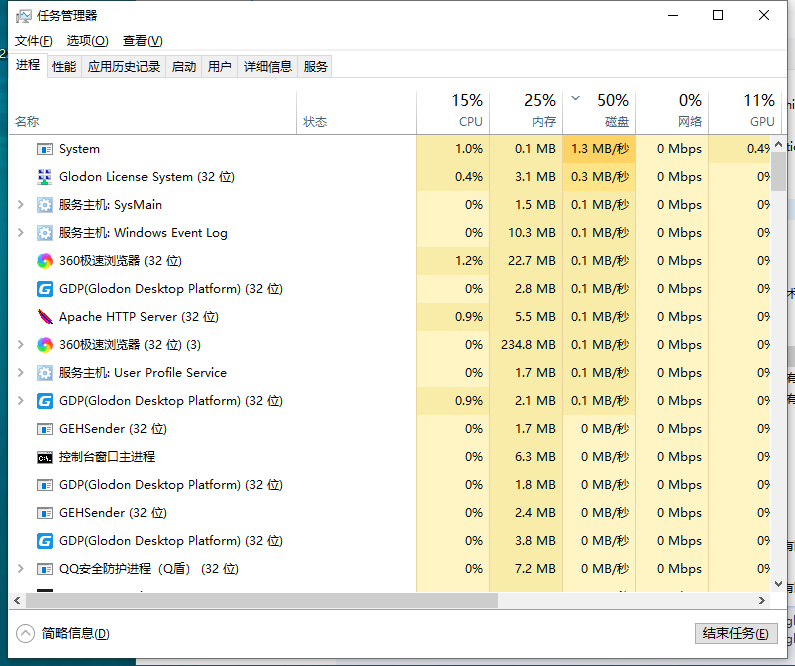The width and height of the screenshot is (795, 666).
Task: Expand the 服务主机: User Profile Service group
Action: (x=20, y=373)
